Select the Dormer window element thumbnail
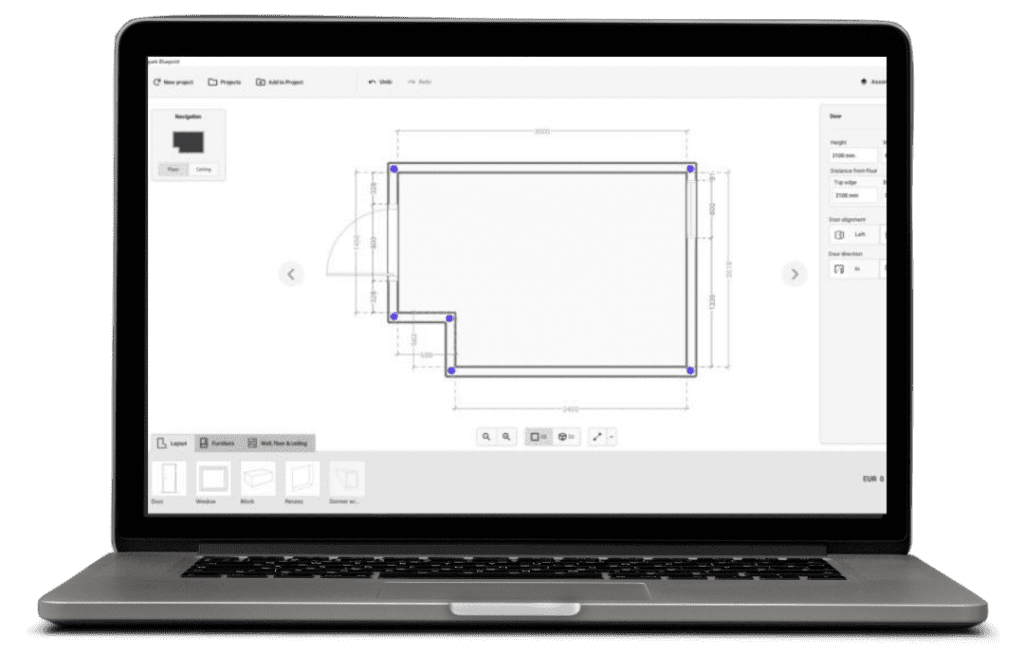The image size is (1024, 653). 347,479
